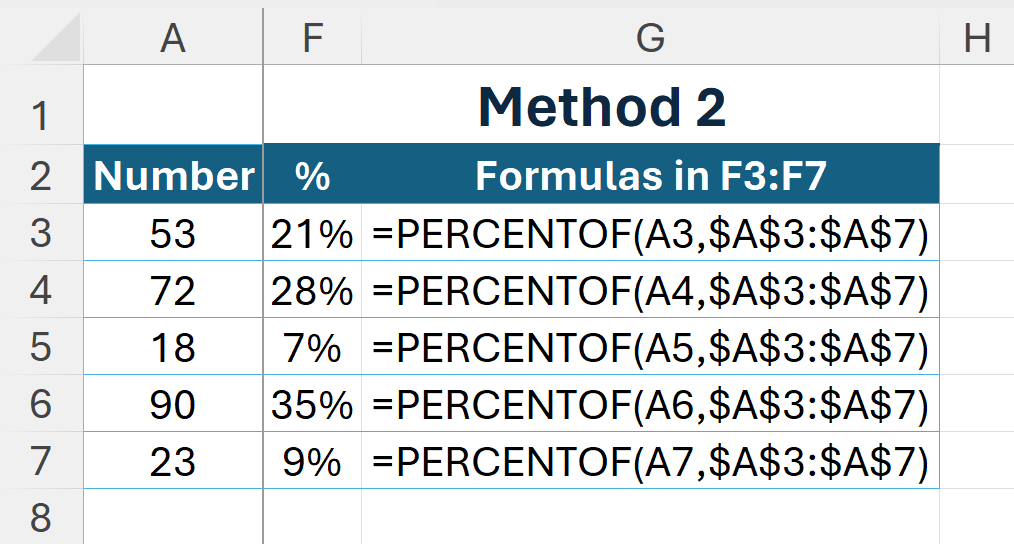Select the cell containing 90

[173, 403]
